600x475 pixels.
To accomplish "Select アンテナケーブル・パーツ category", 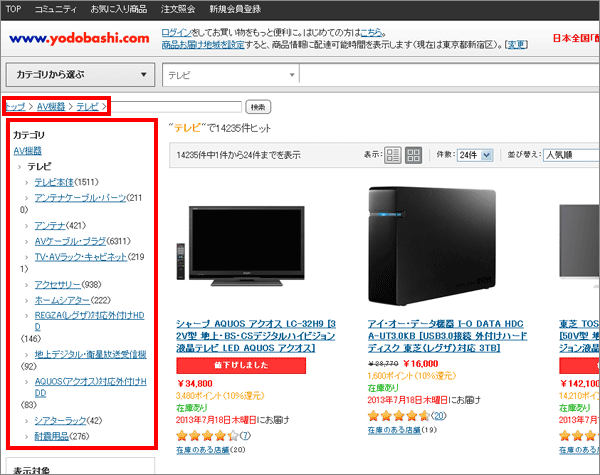I will coord(80,198).
